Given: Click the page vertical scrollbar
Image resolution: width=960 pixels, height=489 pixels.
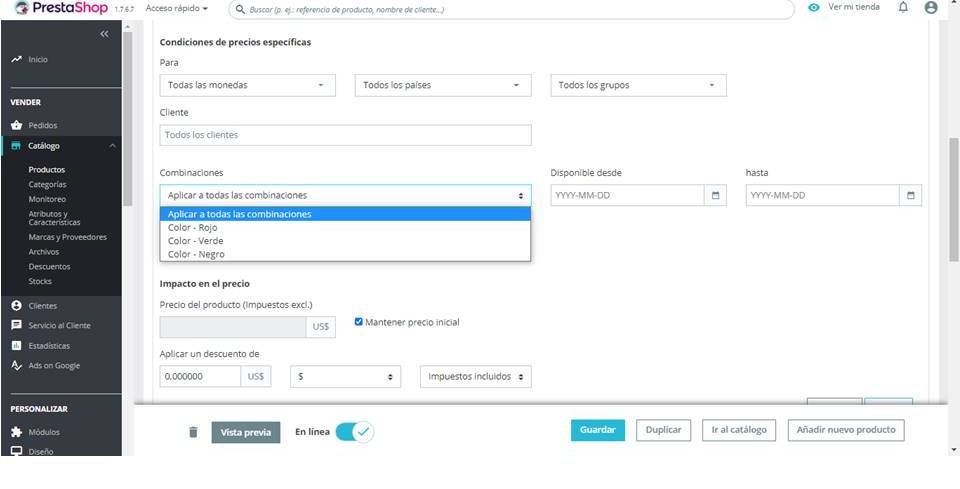Looking at the screenshot, I should tap(953, 200).
